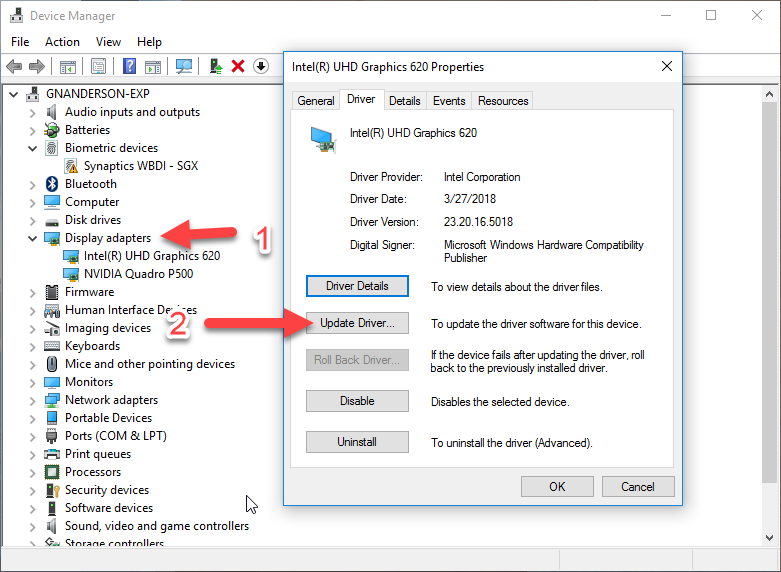The width and height of the screenshot is (781, 572).
Task: Click the vertical scrollbar thumb
Action: click(769, 292)
